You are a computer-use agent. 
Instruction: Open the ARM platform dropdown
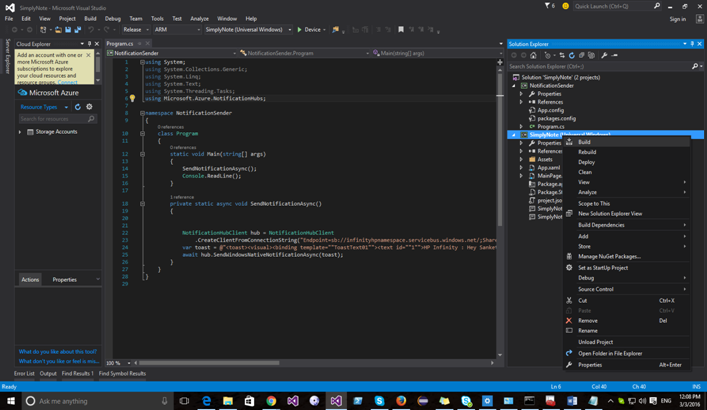tap(175, 30)
